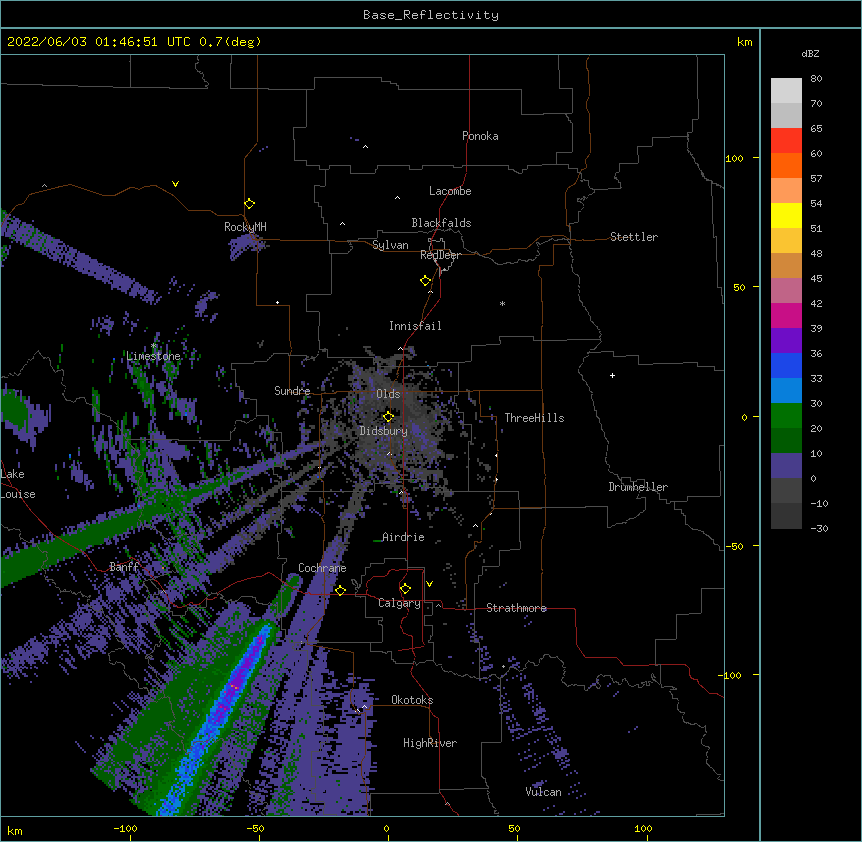Click the Sylvan label
The width and height of the screenshot is (862, 842).
click(390, 245)
